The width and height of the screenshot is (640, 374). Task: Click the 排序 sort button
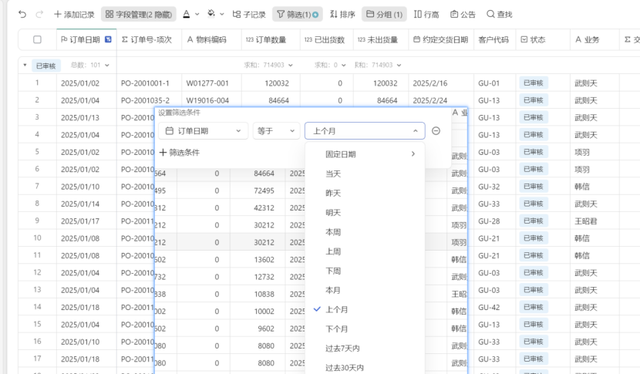click(342, 14)
